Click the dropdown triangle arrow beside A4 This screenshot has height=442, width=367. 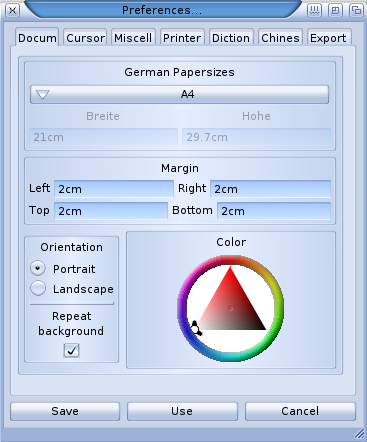pos(43,95)
